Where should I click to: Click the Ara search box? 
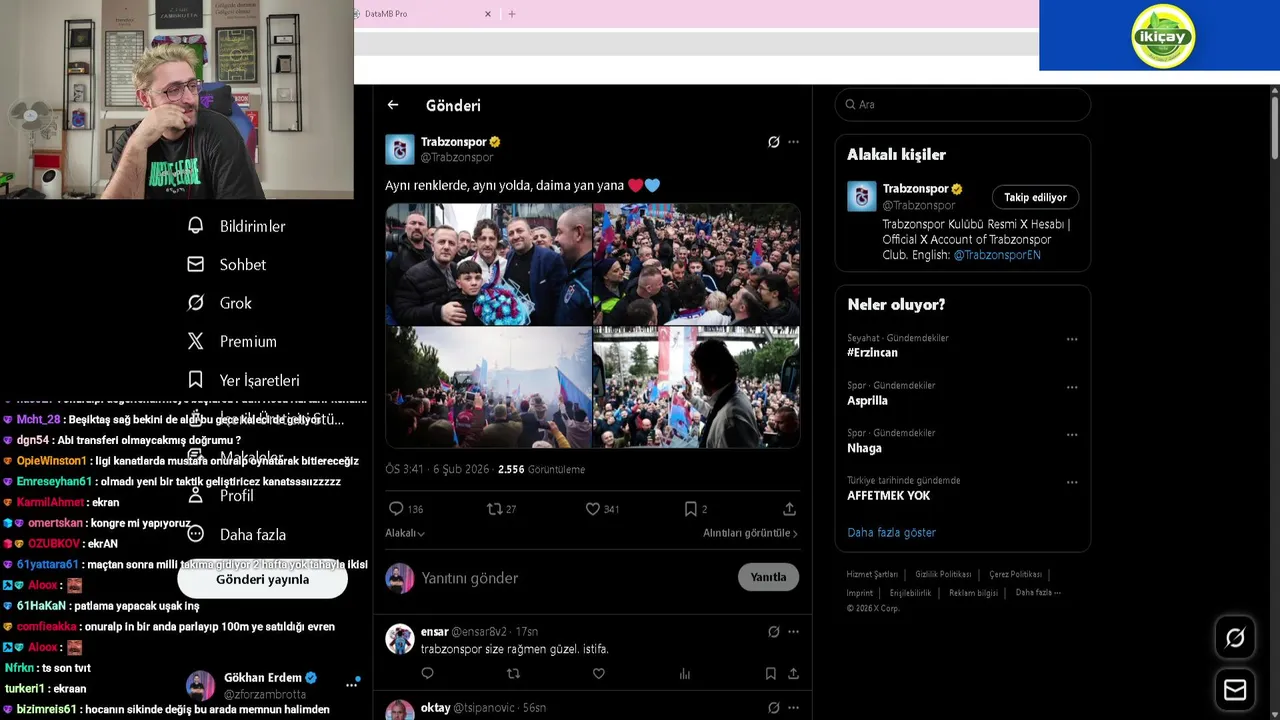tap(962, 104)
